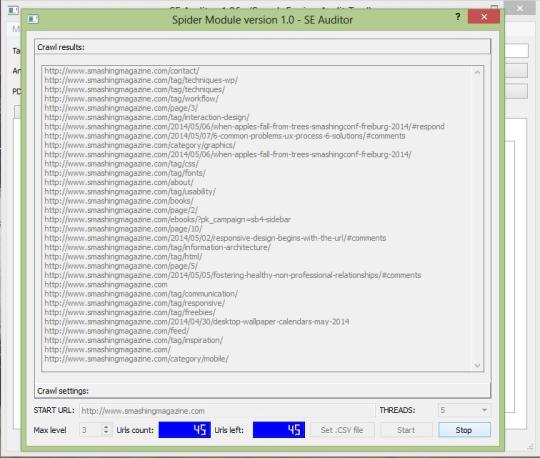Select the /tag/usability/ URL row
Screen dimensions: 540x458
pos(130,192)
